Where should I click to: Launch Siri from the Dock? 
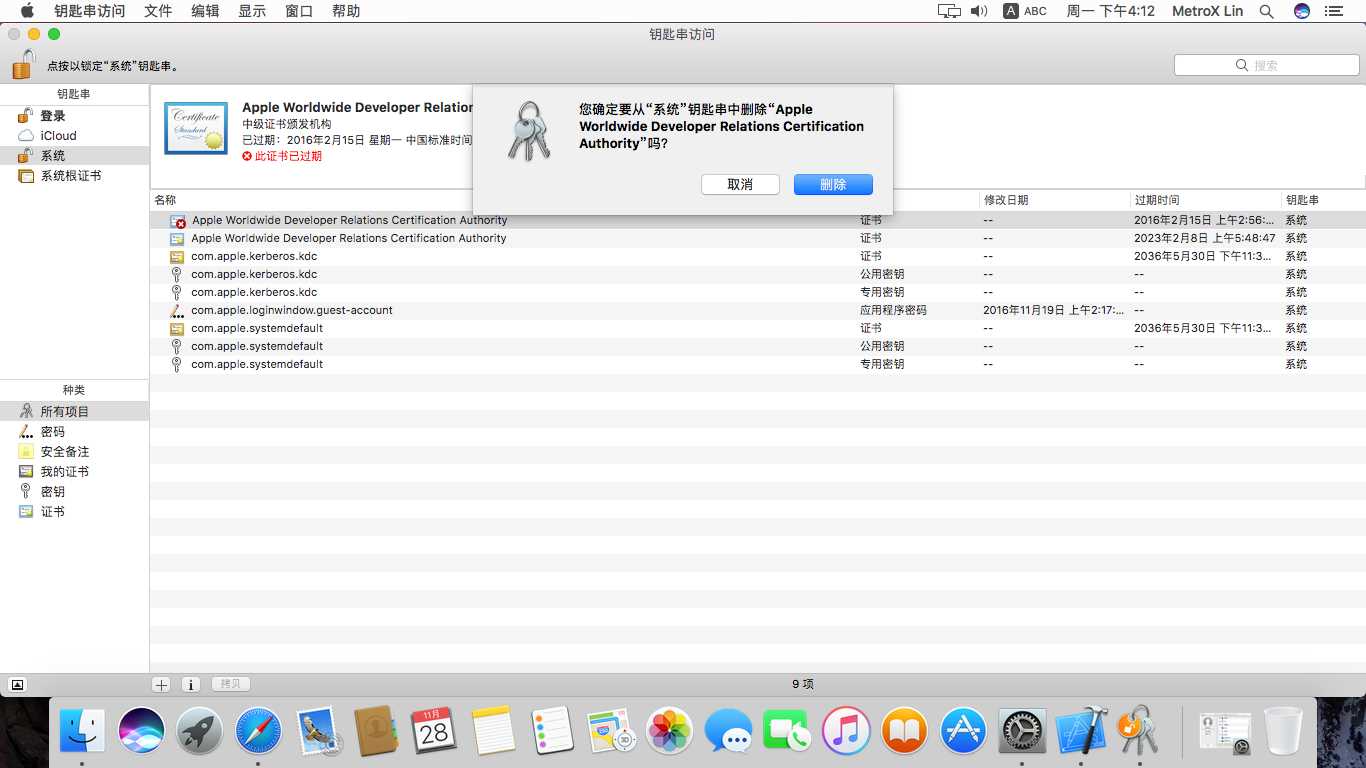(141, 731)
